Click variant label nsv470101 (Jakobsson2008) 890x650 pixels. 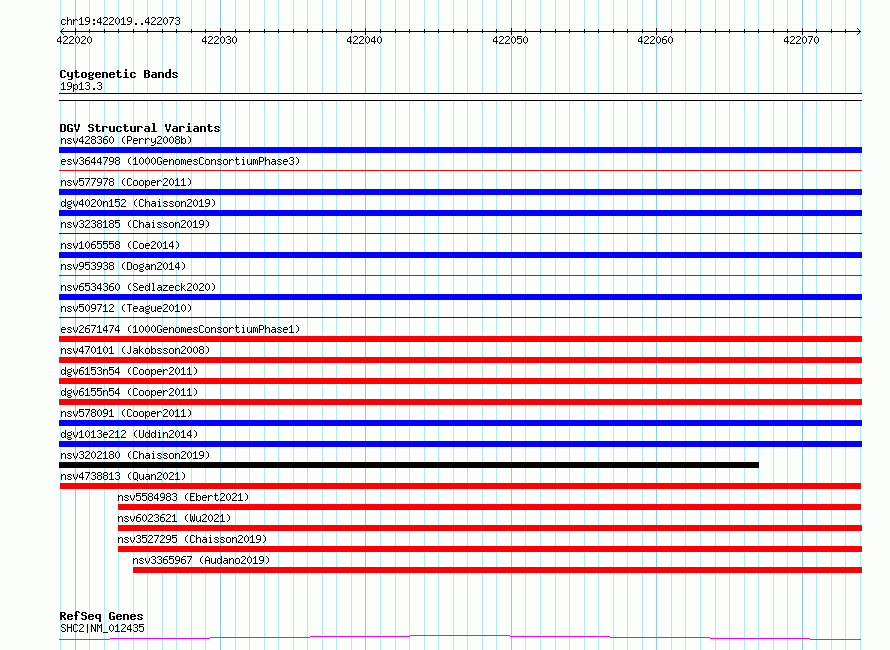(x=135, y=350)
